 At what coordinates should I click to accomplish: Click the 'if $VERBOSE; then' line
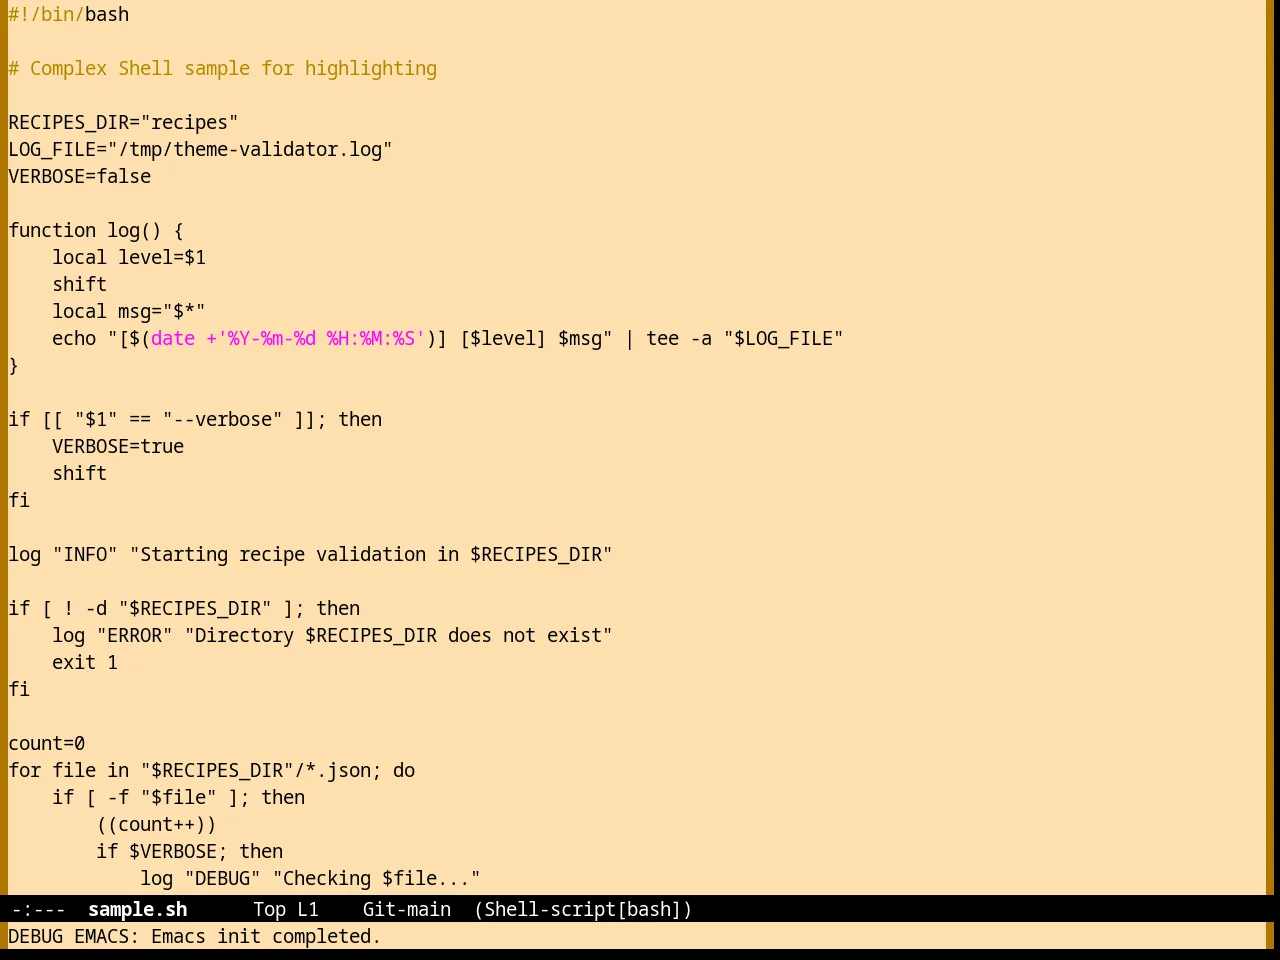[190, 851]
